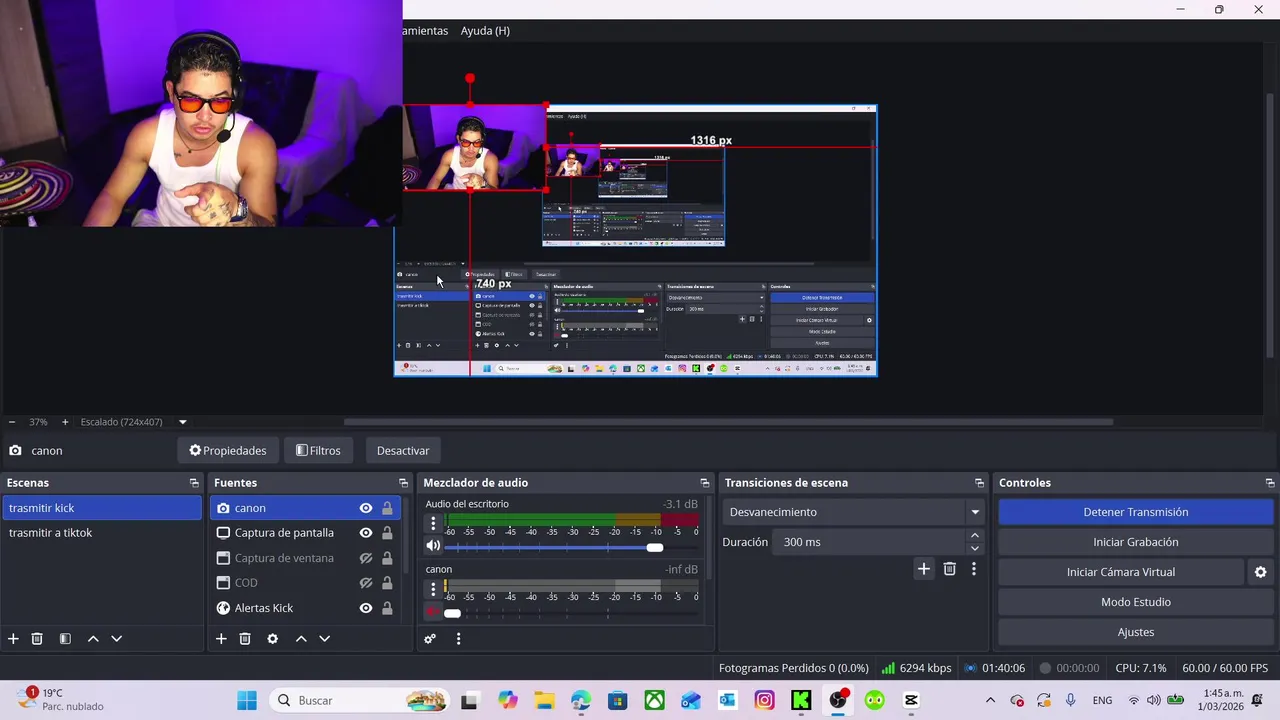Remove scene transition with trash icon
The height and width of the screenshot is (720, 1280).
click(x=950, y=568)
